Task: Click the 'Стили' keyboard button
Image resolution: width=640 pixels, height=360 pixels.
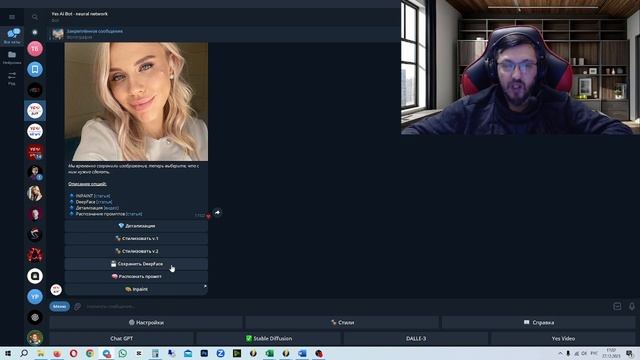Action: pos(342,322)
